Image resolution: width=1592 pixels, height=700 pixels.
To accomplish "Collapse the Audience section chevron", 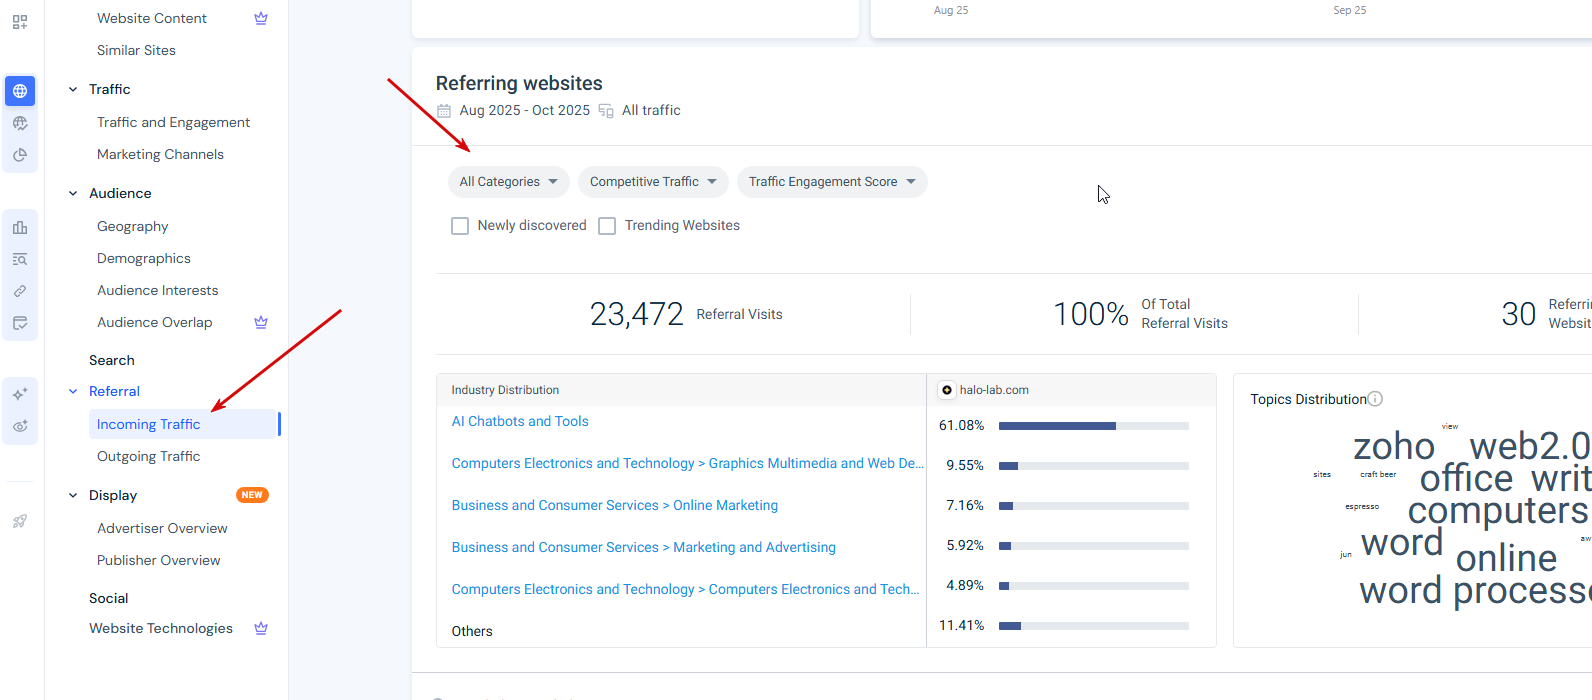I will coord(73,193).
